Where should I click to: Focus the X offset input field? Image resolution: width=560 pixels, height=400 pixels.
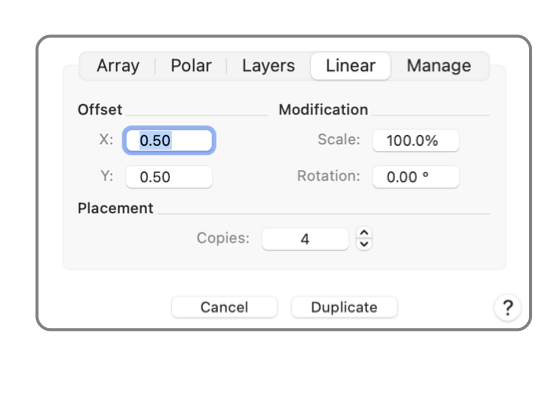169,140
